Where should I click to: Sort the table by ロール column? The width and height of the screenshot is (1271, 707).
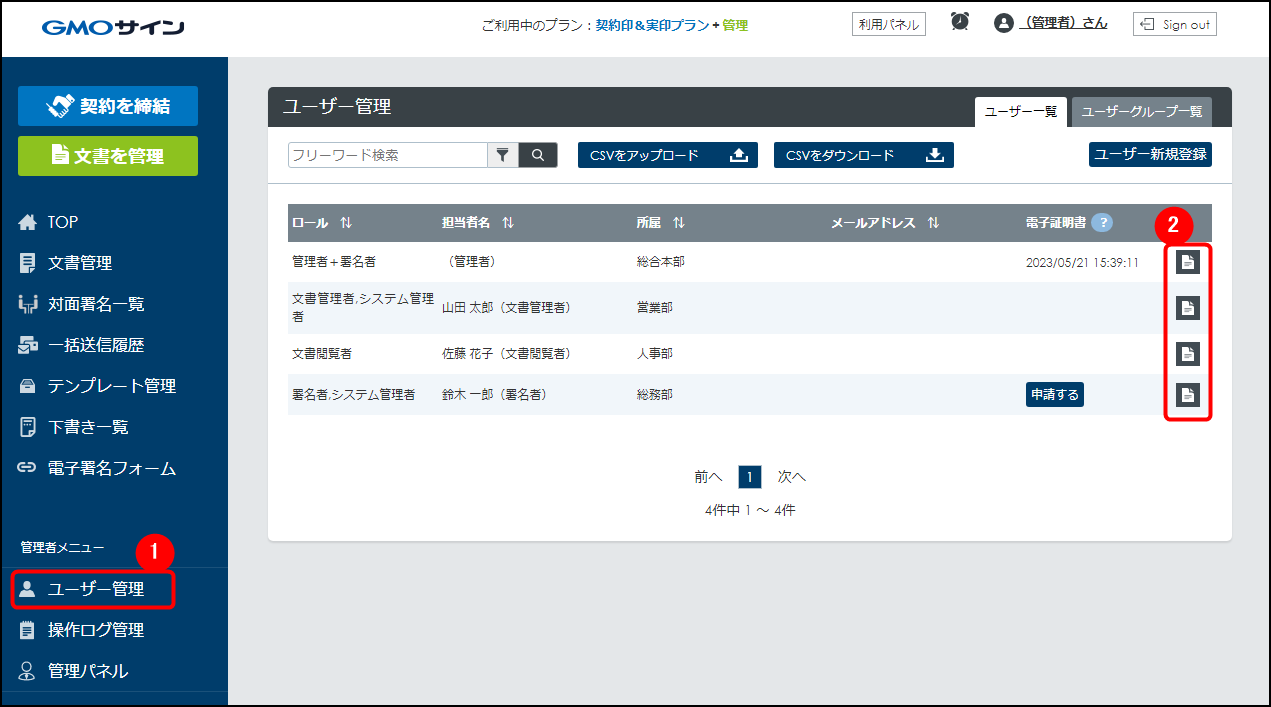click(x=346, y=223)
